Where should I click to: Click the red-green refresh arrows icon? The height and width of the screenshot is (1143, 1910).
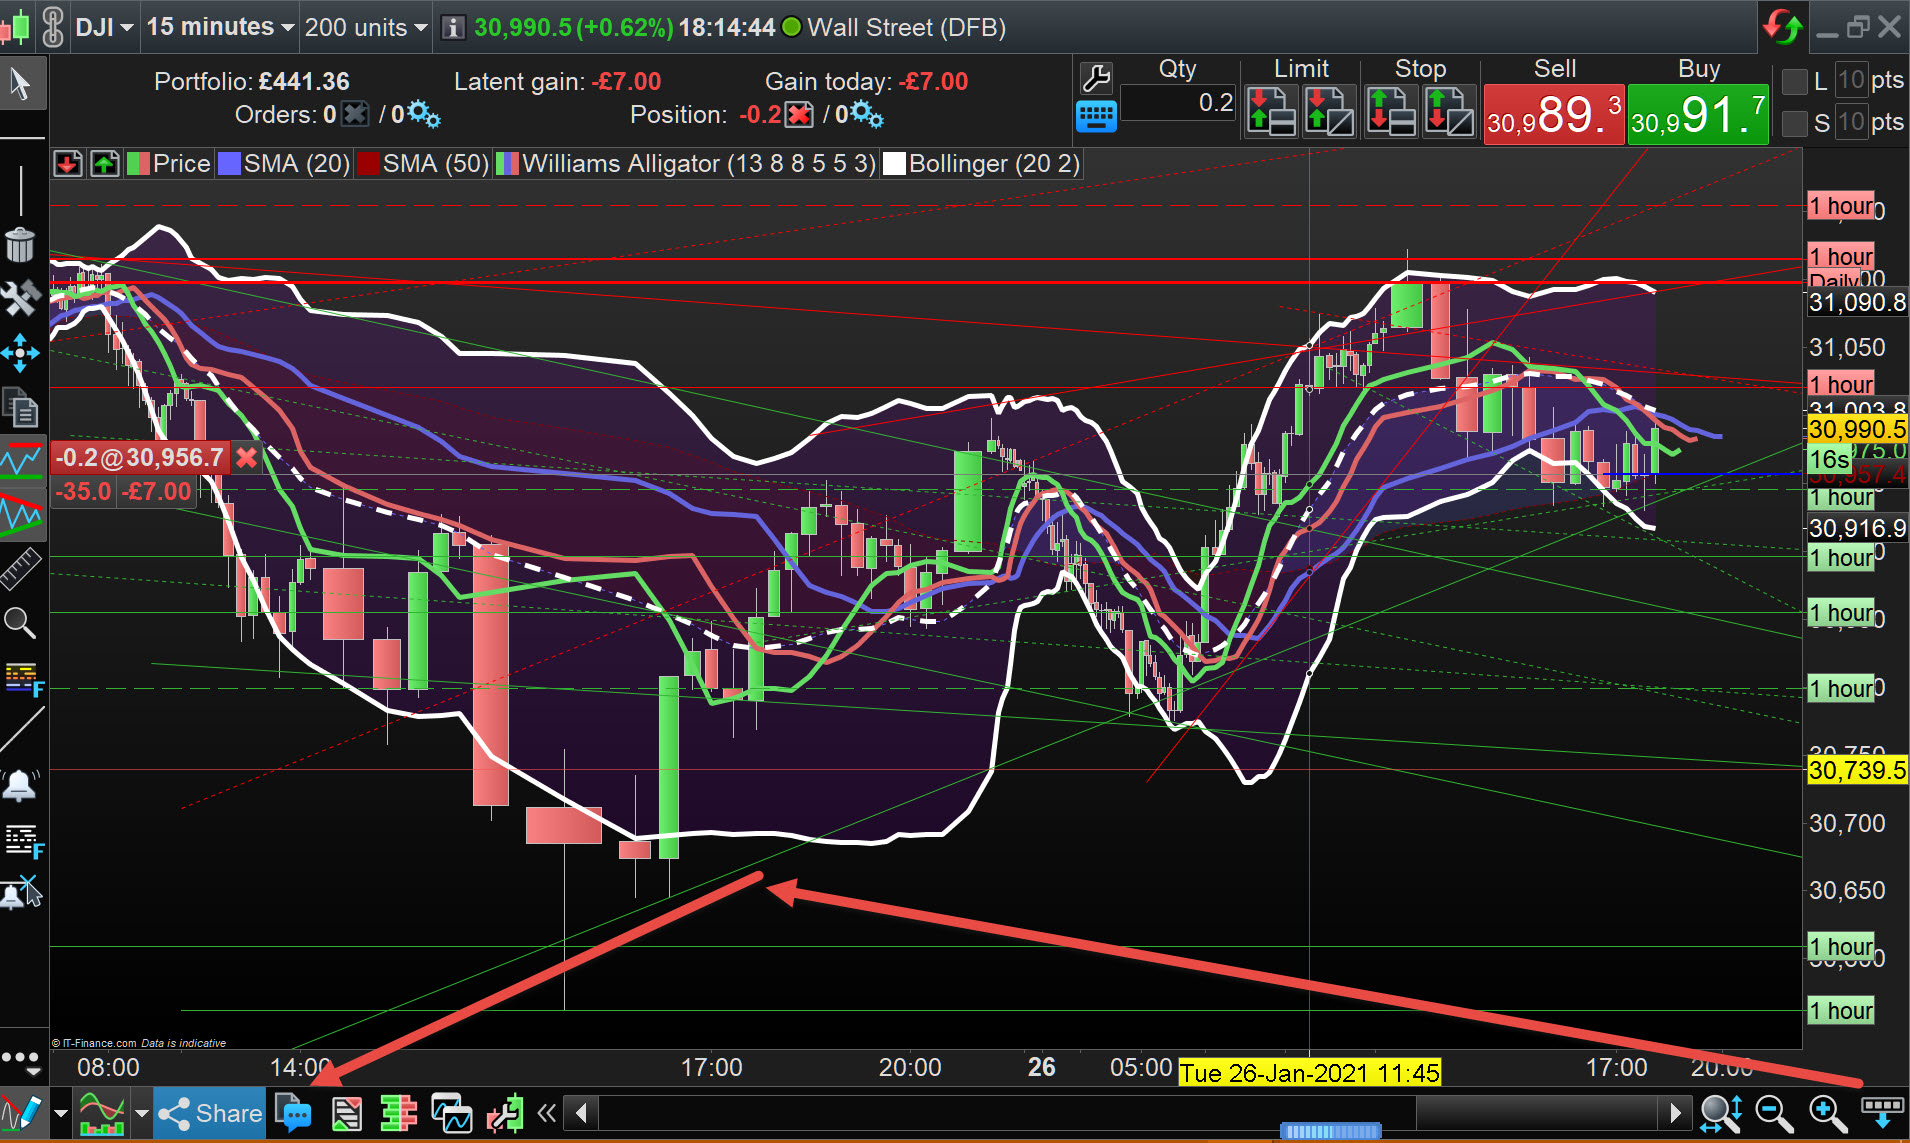click(x=1783, y=27)
